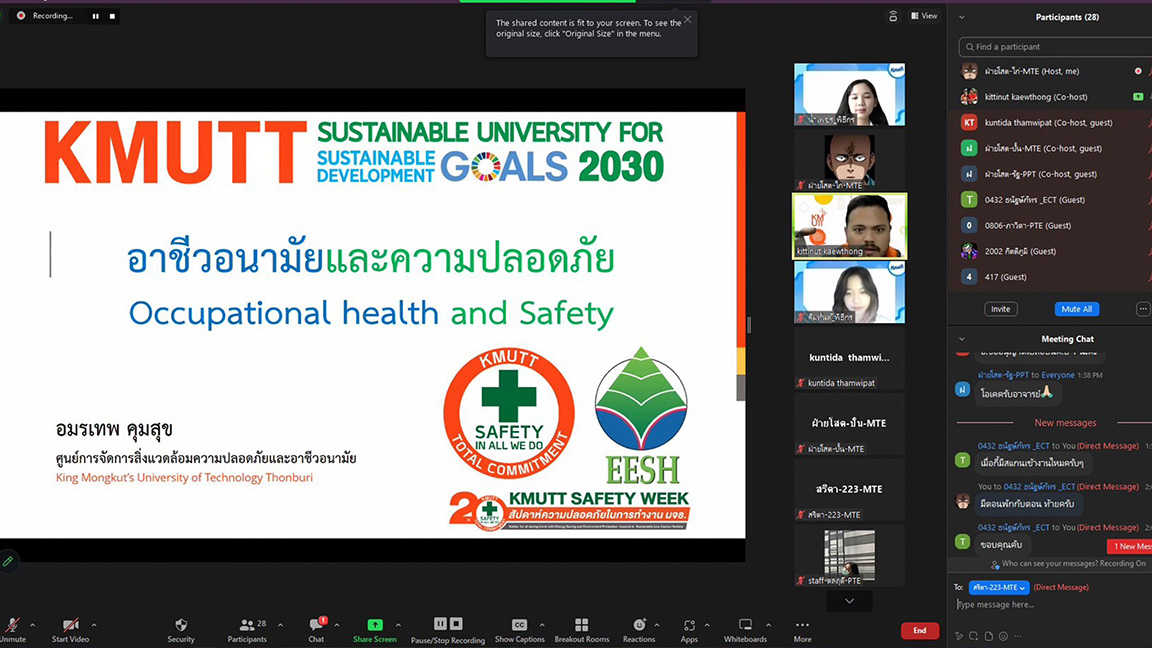The image size is (1152, 648).
Task: Open the emoji picker in chat
Action: click(1004, 636)
